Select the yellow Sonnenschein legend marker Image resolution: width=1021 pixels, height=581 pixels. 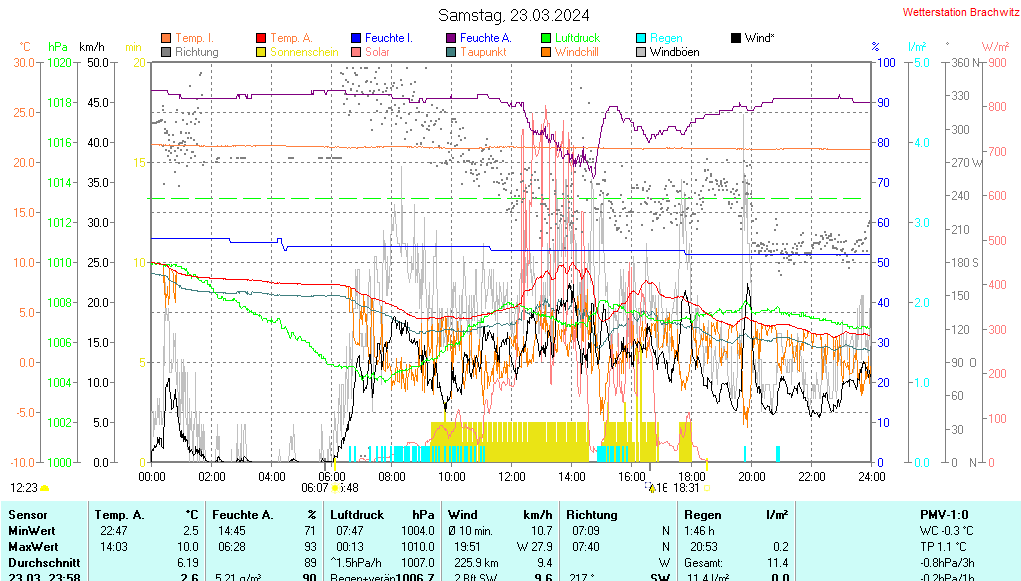pos(261,52)
